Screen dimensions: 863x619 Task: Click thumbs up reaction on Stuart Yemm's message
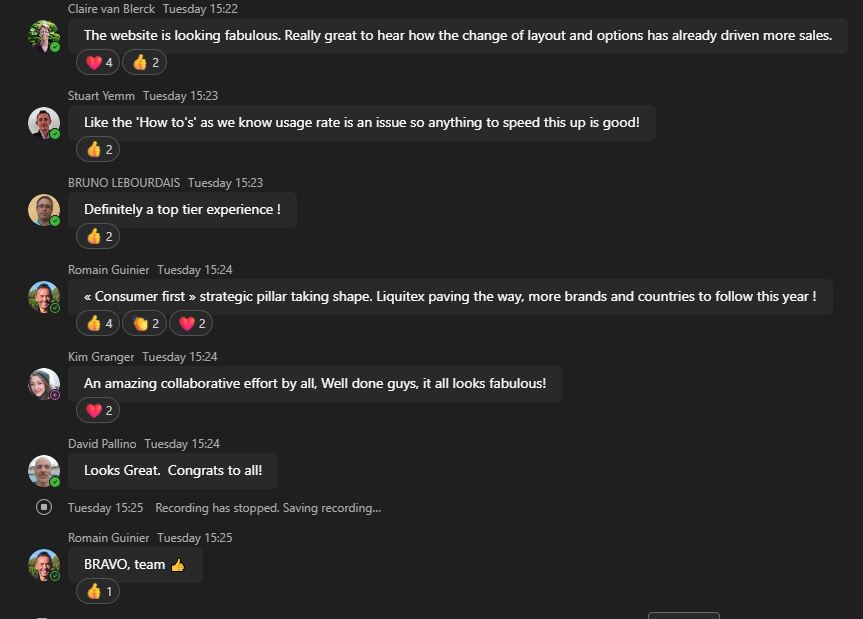click(98, 149)
